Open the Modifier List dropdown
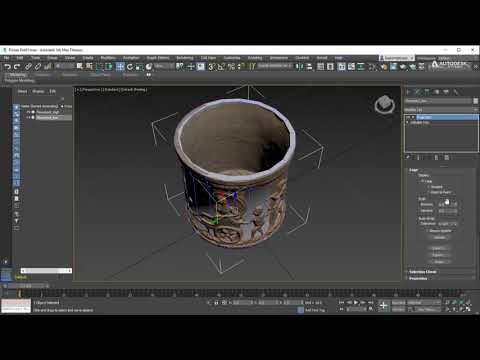The image size is (480, 360). [x=441, y=109]
